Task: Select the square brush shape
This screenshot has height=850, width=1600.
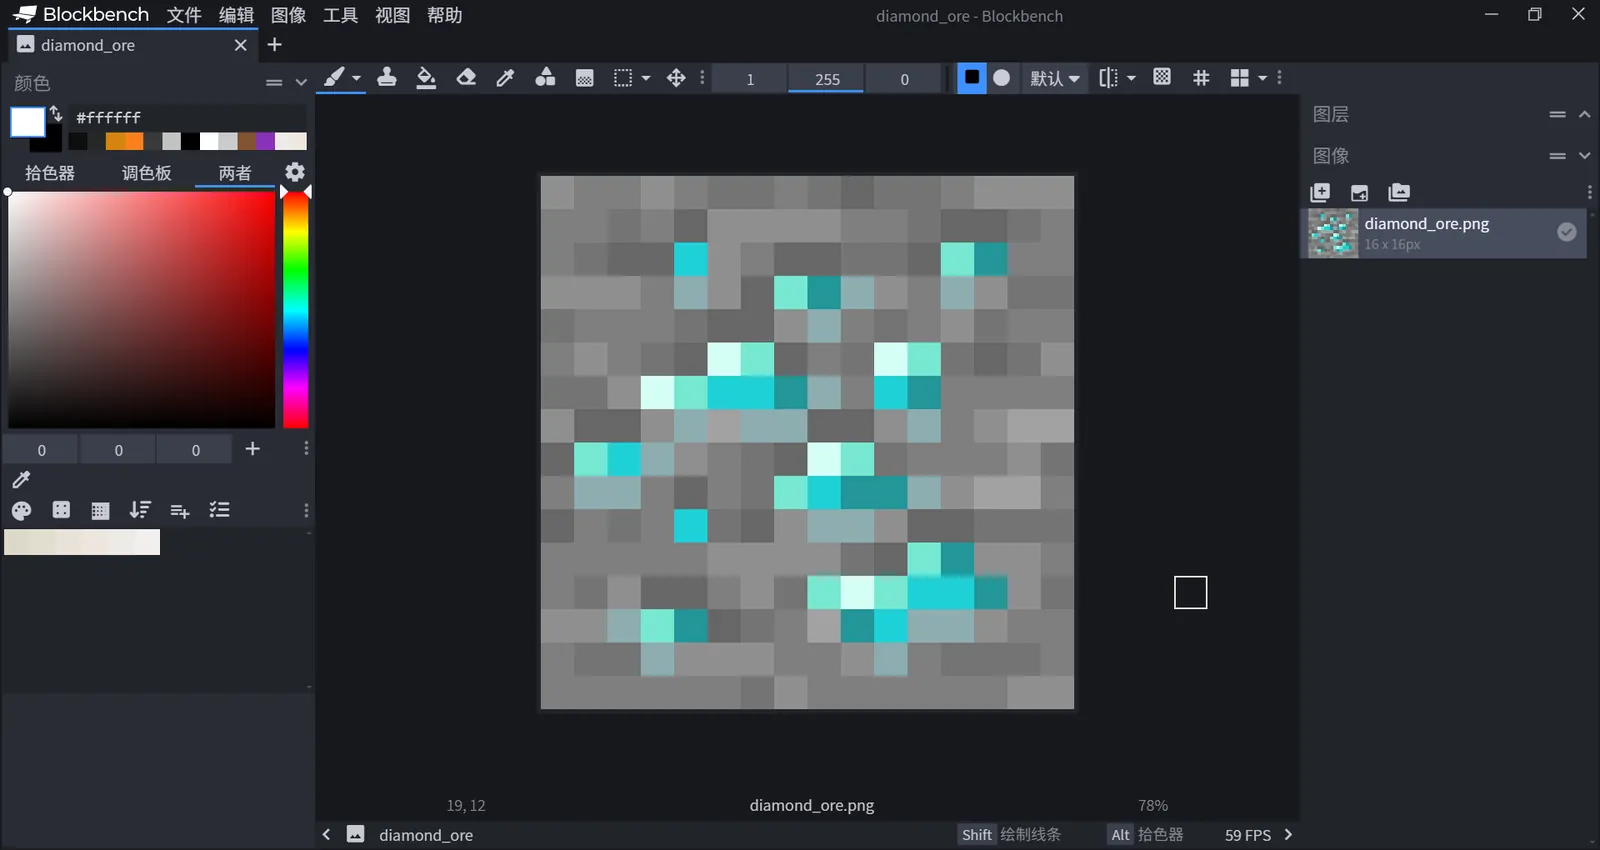Action: (972, 78)
